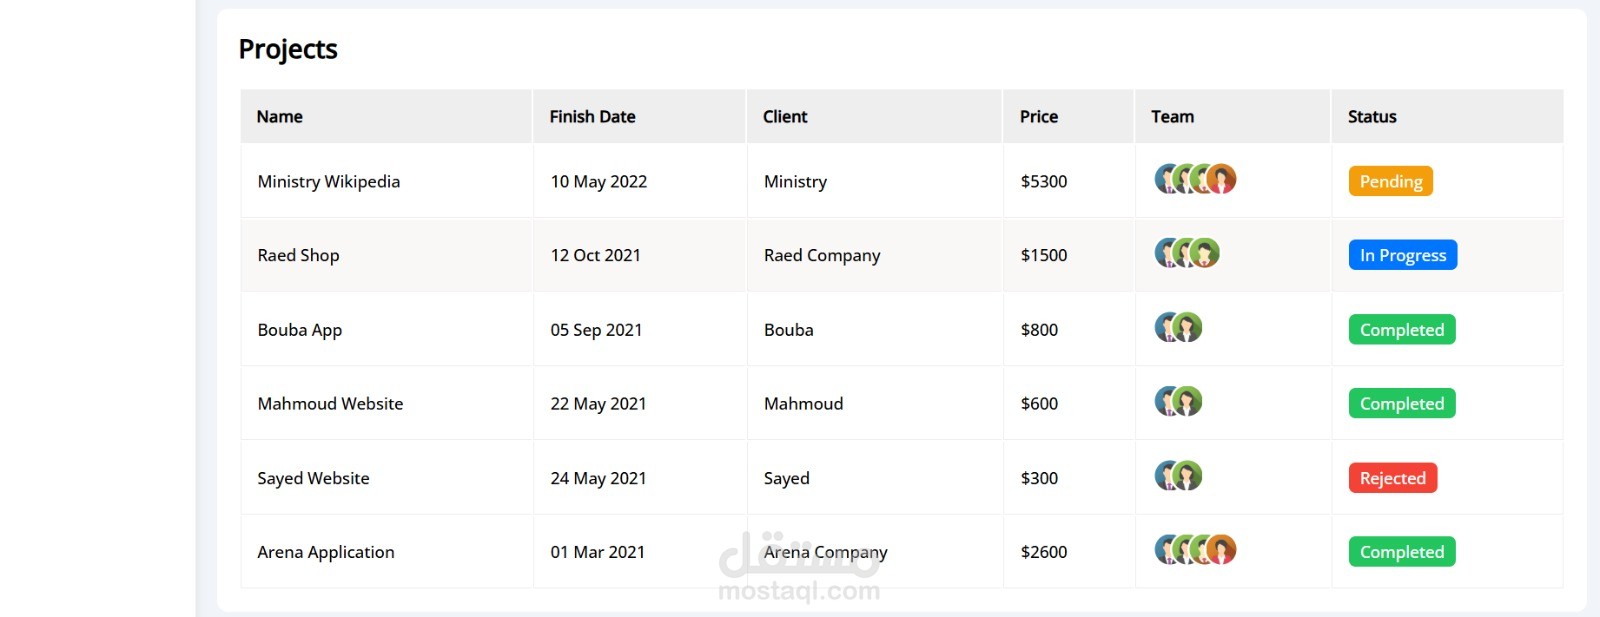The height and width of the screenshot is (617, 1600).
Task: Click the first avatar in the Arena Application row
Action: point(1166,549)
